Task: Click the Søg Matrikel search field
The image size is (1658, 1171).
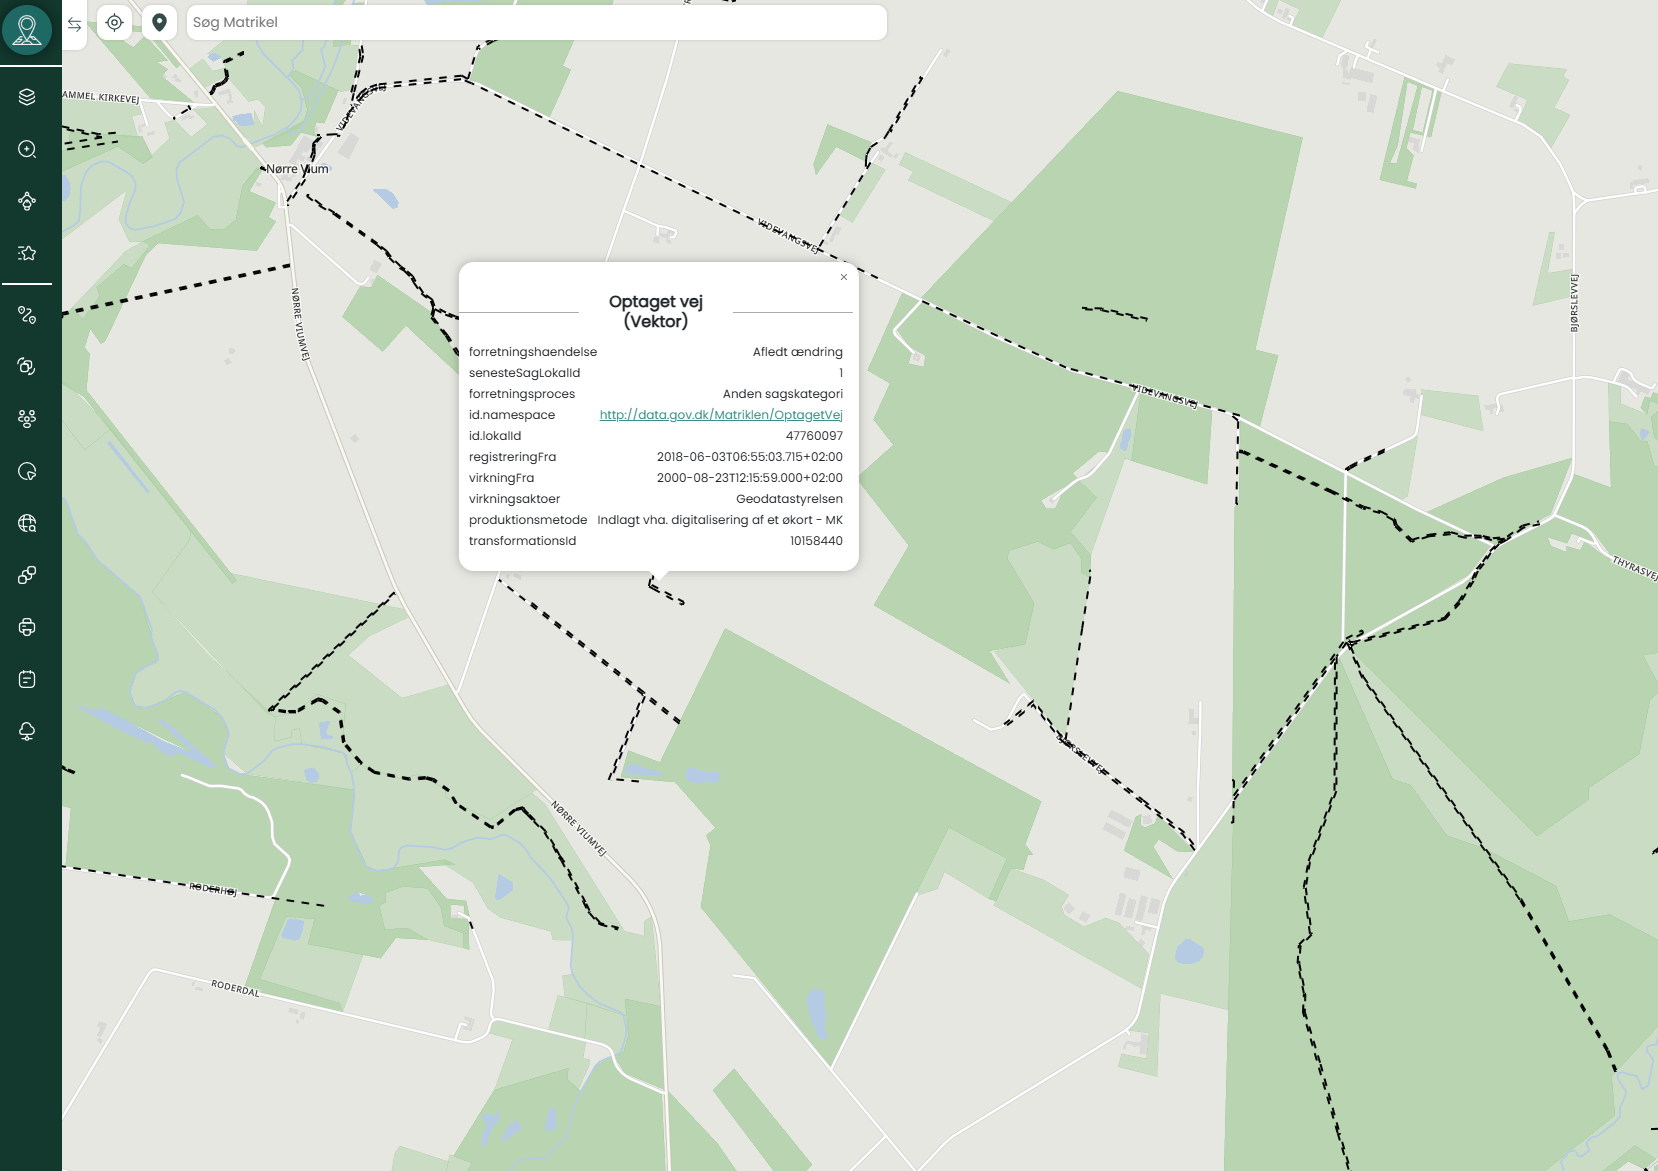Action: click(x=536, y=22)
